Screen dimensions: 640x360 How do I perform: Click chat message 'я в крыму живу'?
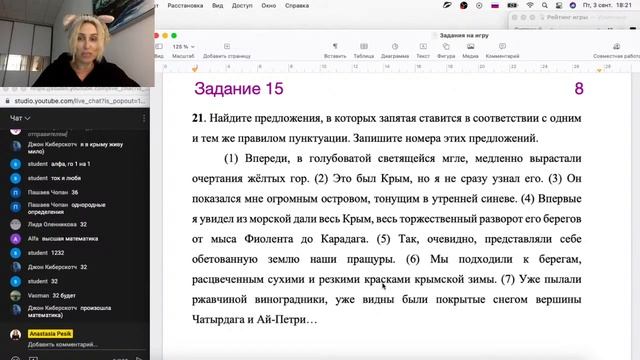pos(101,144)
